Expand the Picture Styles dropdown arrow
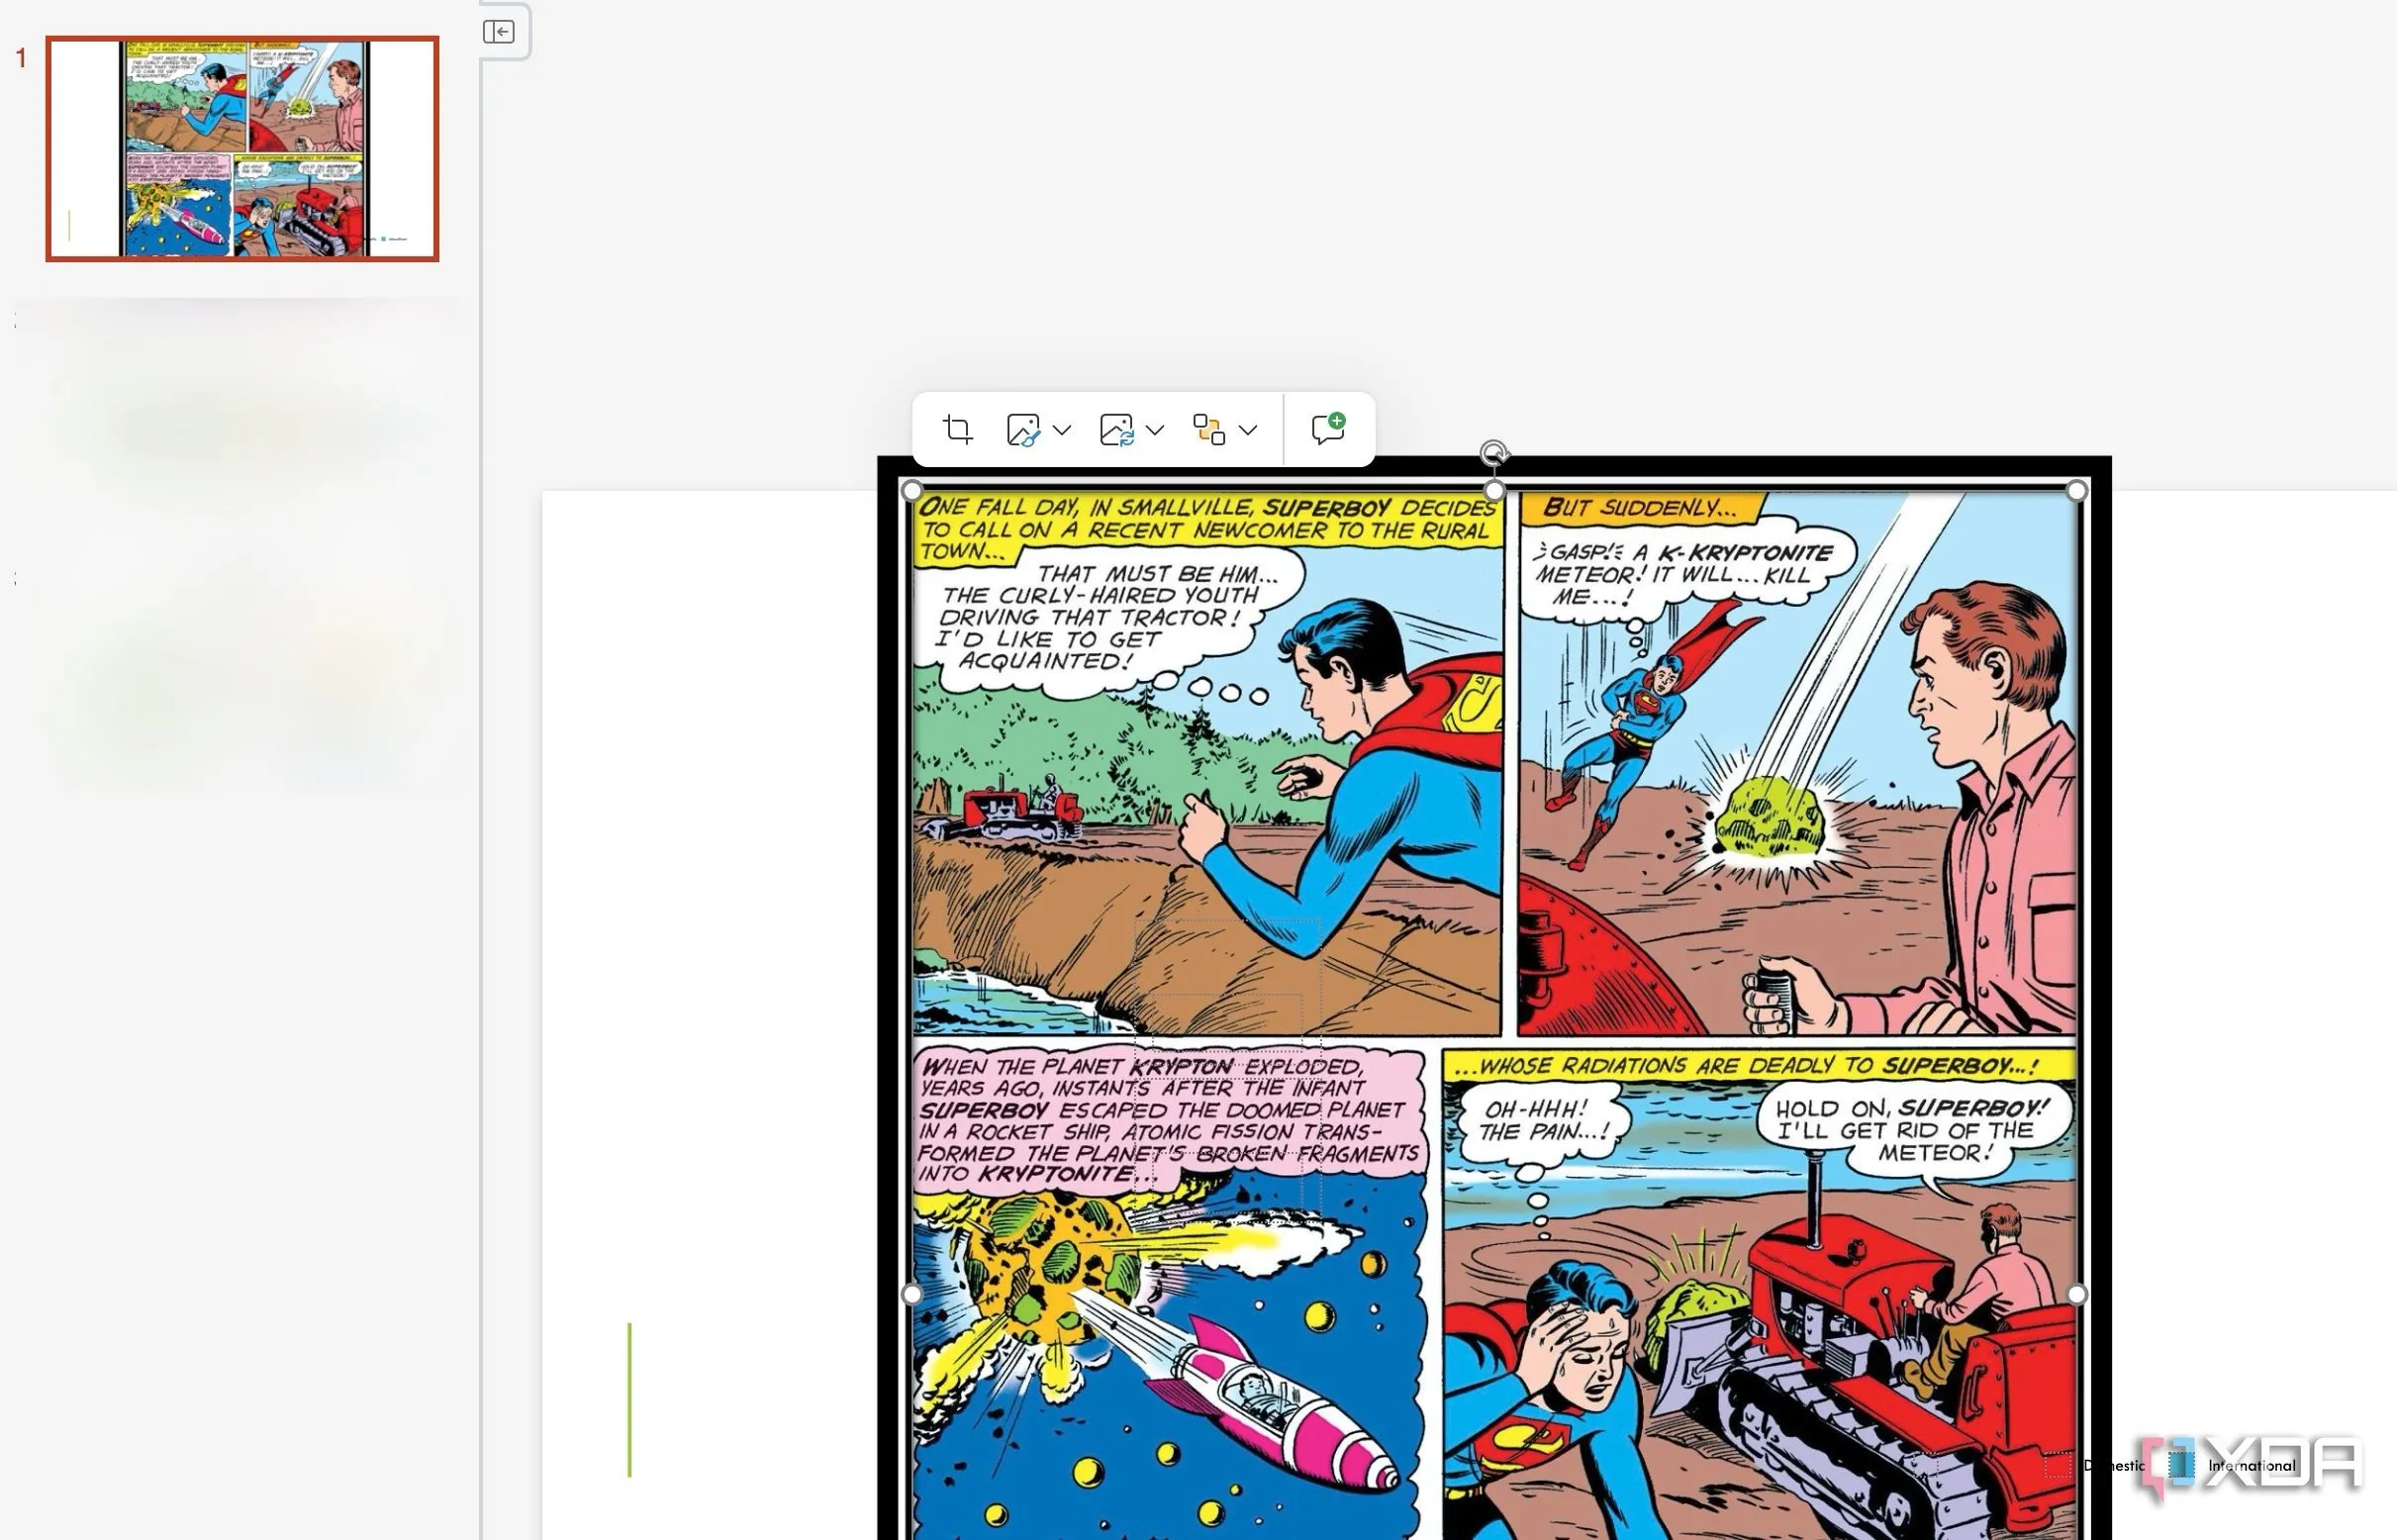The width and height of the screenshot is (2397, 1540). pyautogui.click(x=1062, y=430)
